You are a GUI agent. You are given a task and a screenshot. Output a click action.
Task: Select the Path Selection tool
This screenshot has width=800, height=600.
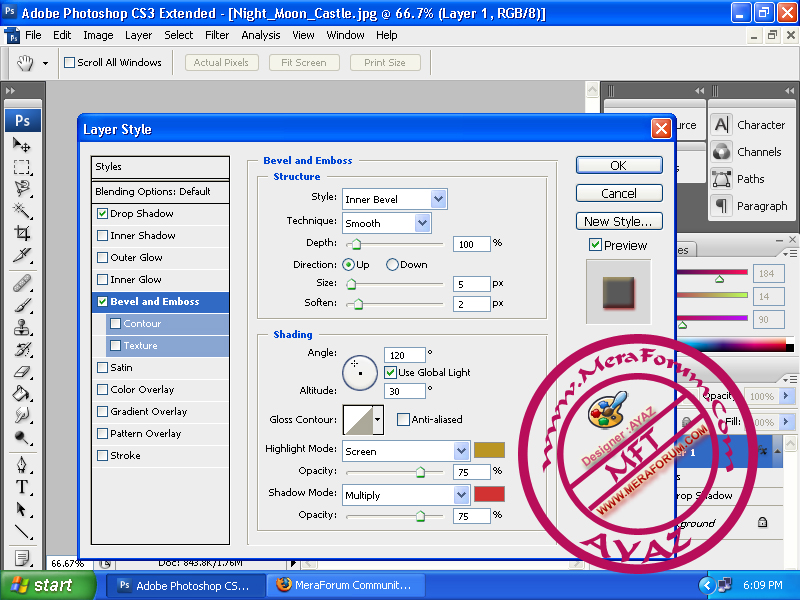click(21, 509)
